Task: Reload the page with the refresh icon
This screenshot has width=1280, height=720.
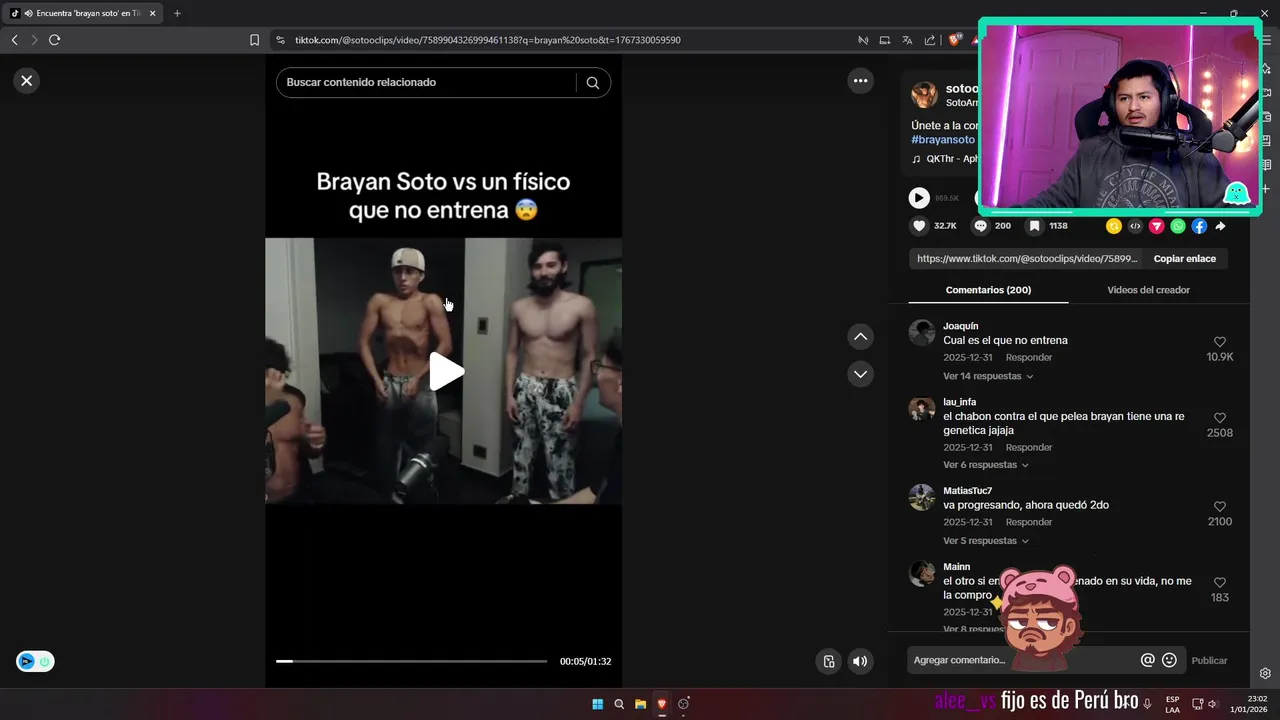Action: [54, 40]
